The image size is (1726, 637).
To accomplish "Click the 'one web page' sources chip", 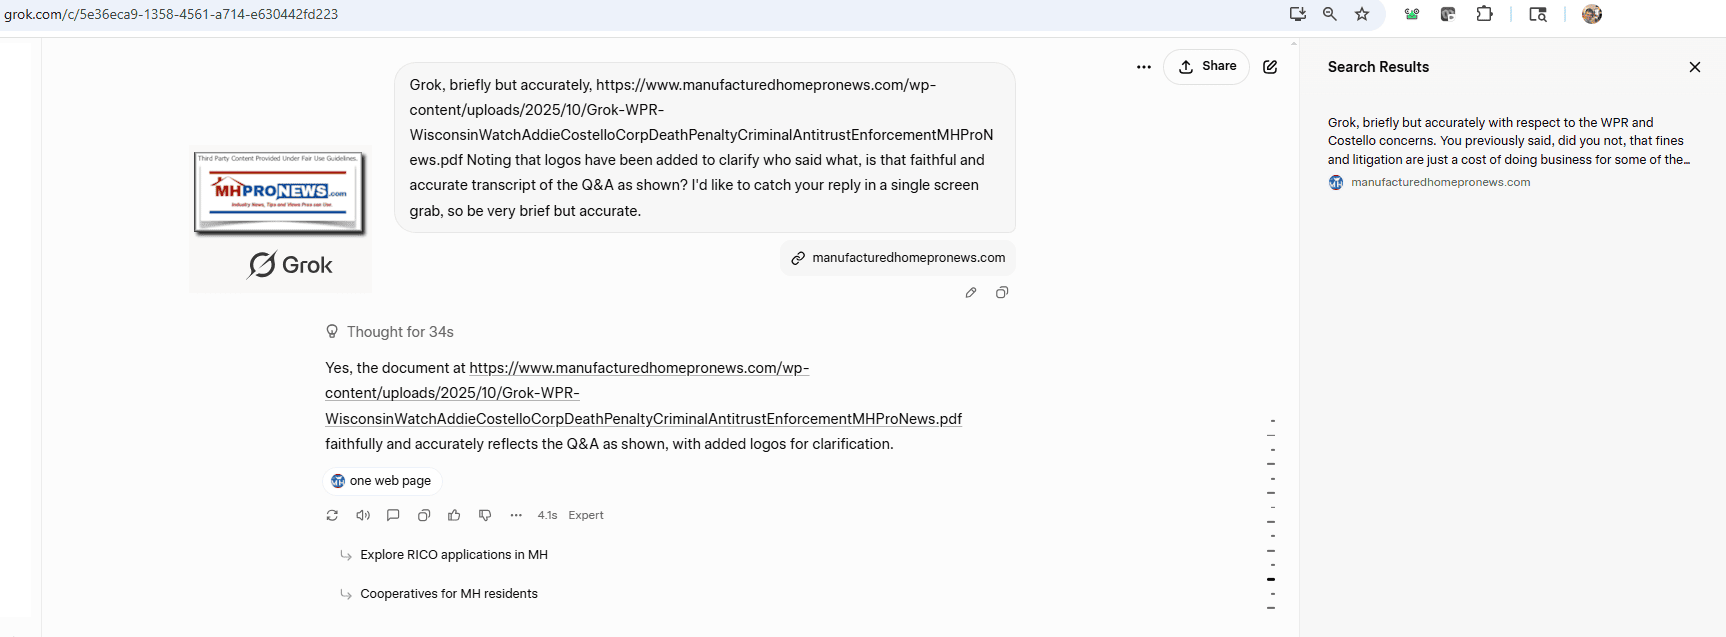I will click(x=381, y=481).
